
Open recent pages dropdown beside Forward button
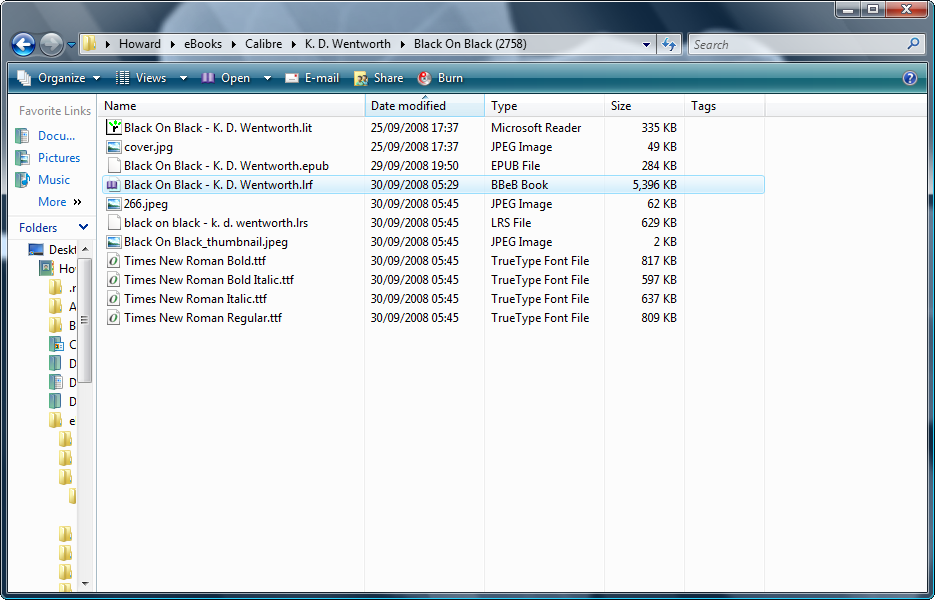coord(71,45)
